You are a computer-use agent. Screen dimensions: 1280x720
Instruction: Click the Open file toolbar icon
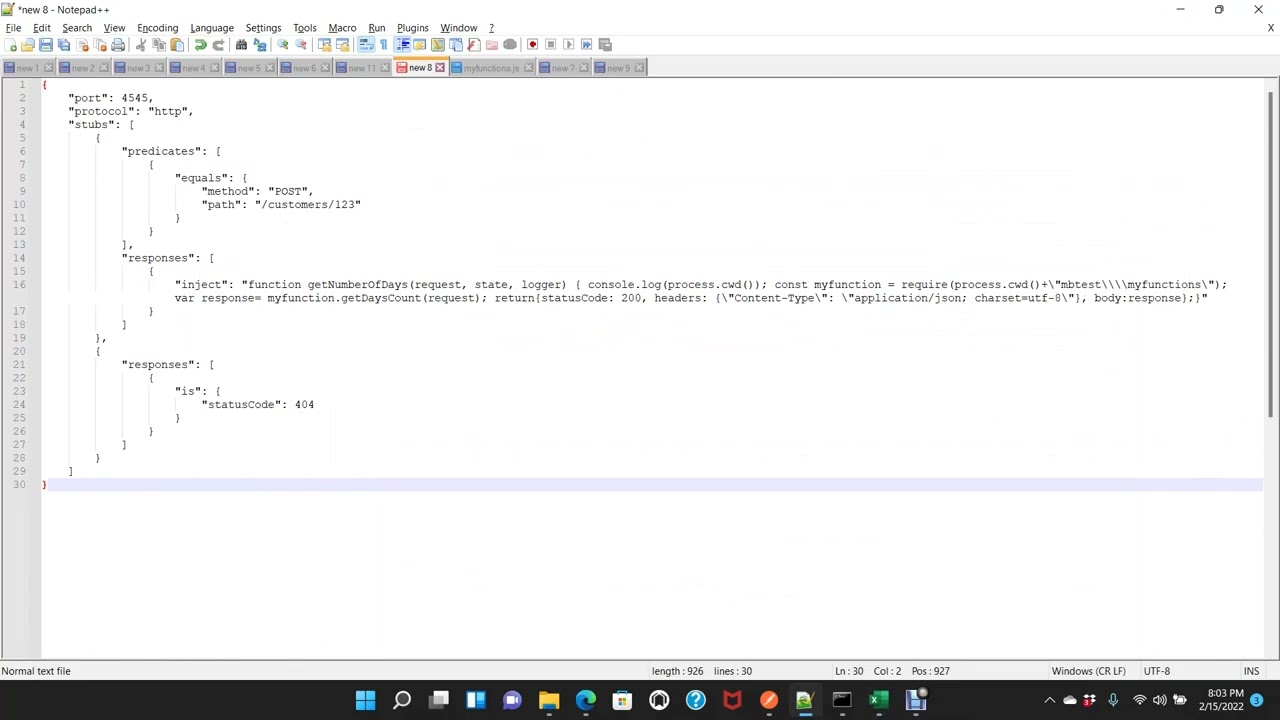(x=27, y=44)
